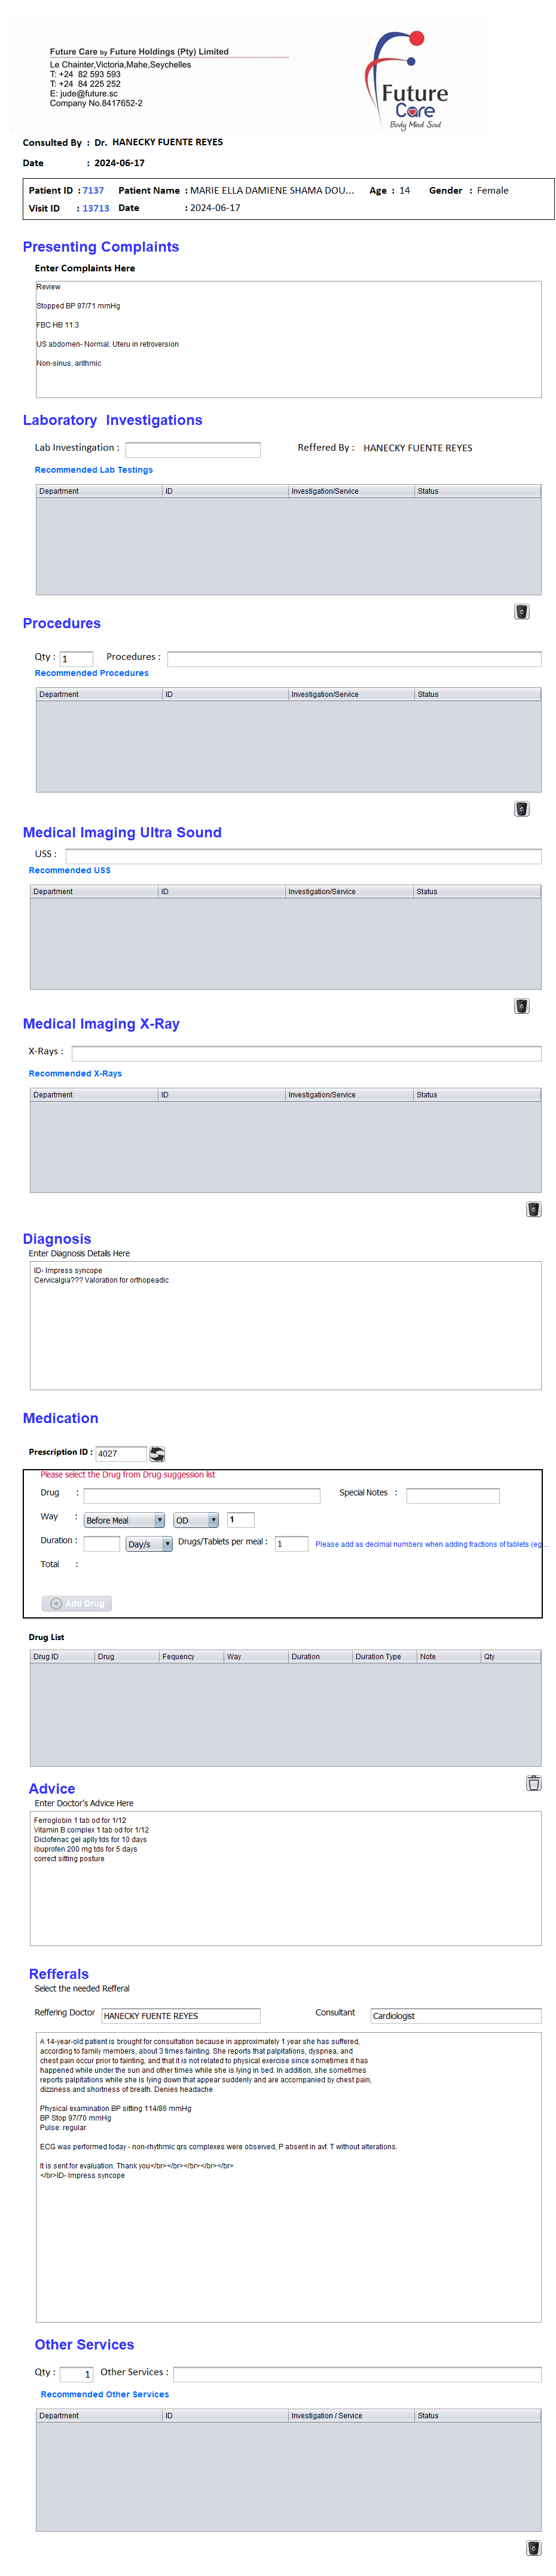Expand the OD frequency dropdown
Viewport: 556px width, 2576px height.
(x=196, y=1519)
